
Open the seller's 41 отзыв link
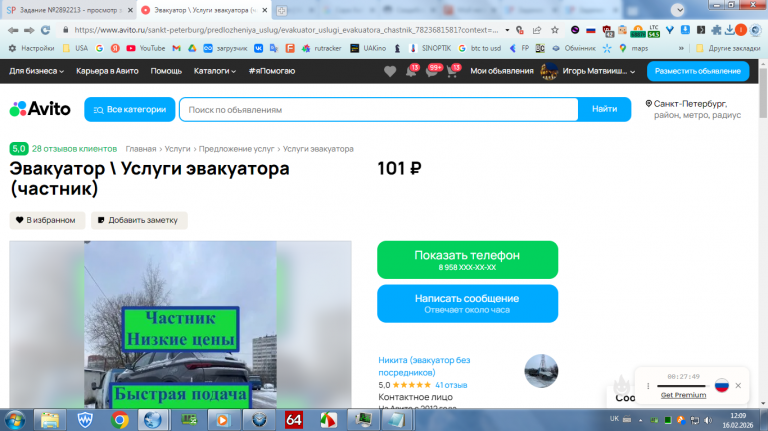[451, 385]
